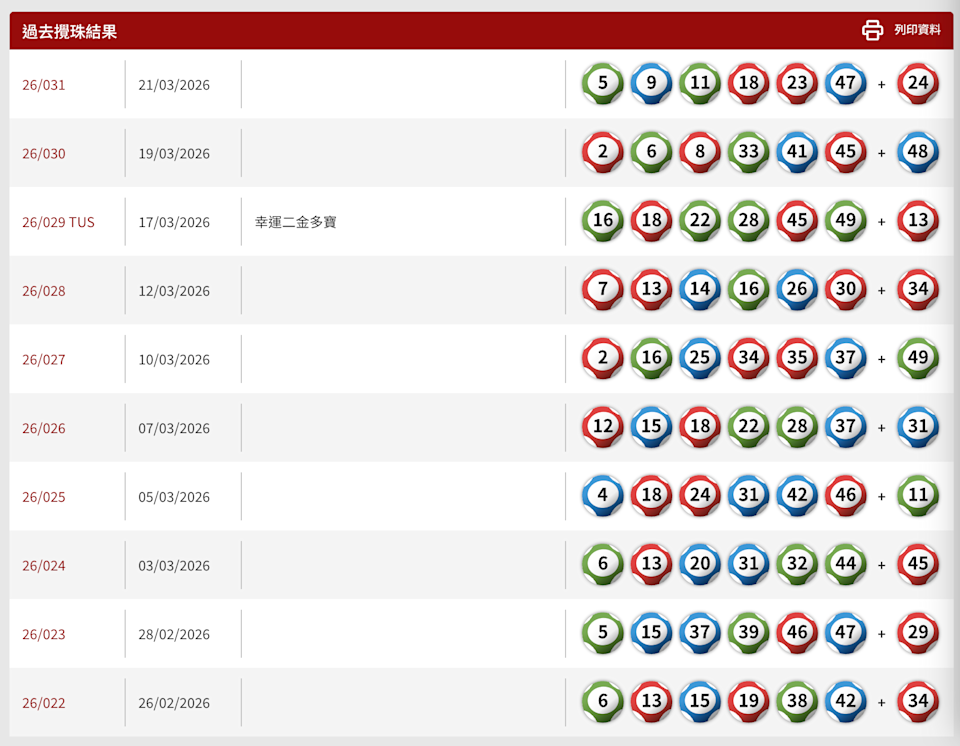Click red ball 19 in draw 26/022
Viewport: 960px width, 746px height.
click(748, 702)
